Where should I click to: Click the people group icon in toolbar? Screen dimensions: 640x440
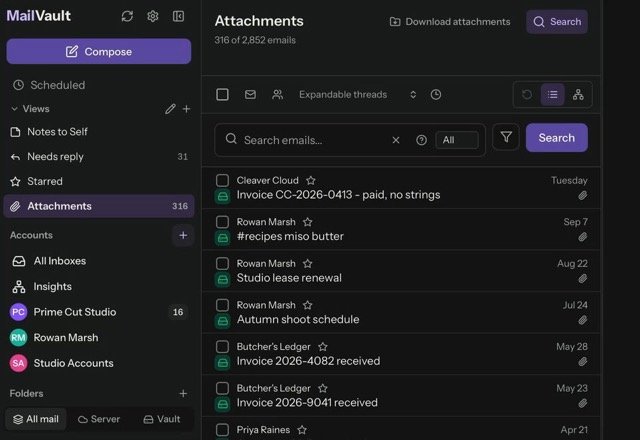(x=278, y=95)
